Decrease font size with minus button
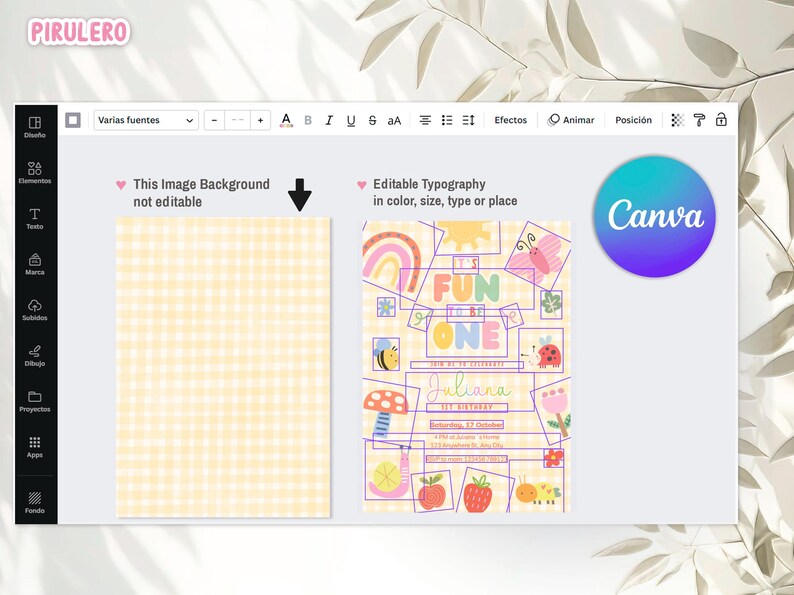 point(214,120)
